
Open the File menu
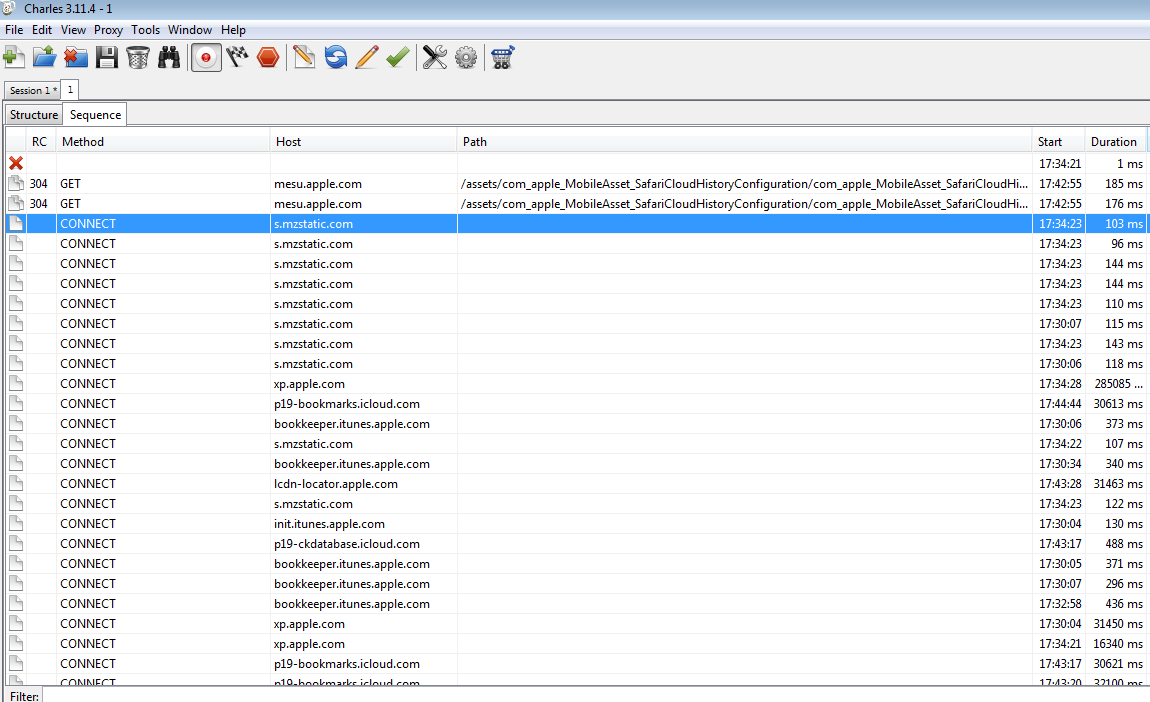coord(14,30)
